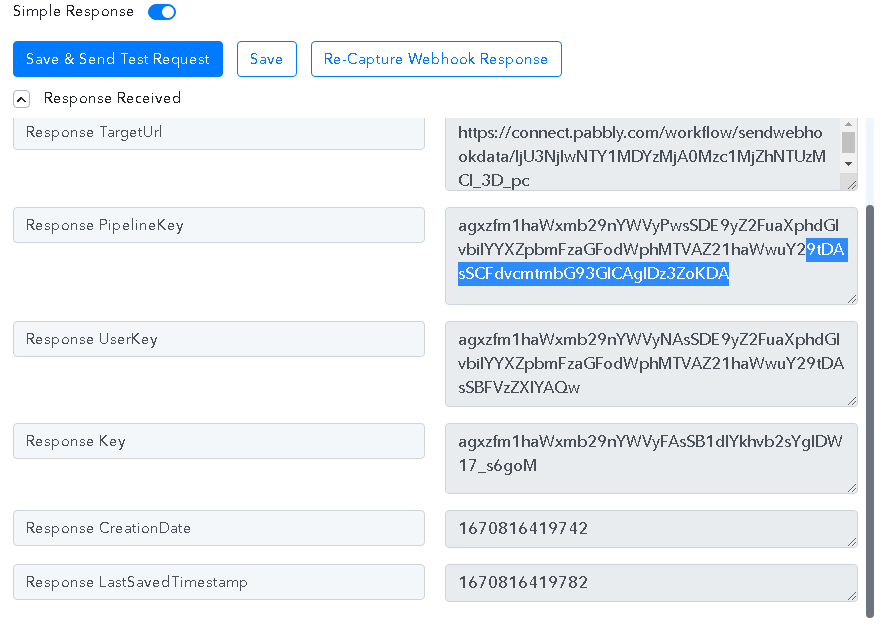Click Save & Send Test Request button

click(118, 59)
